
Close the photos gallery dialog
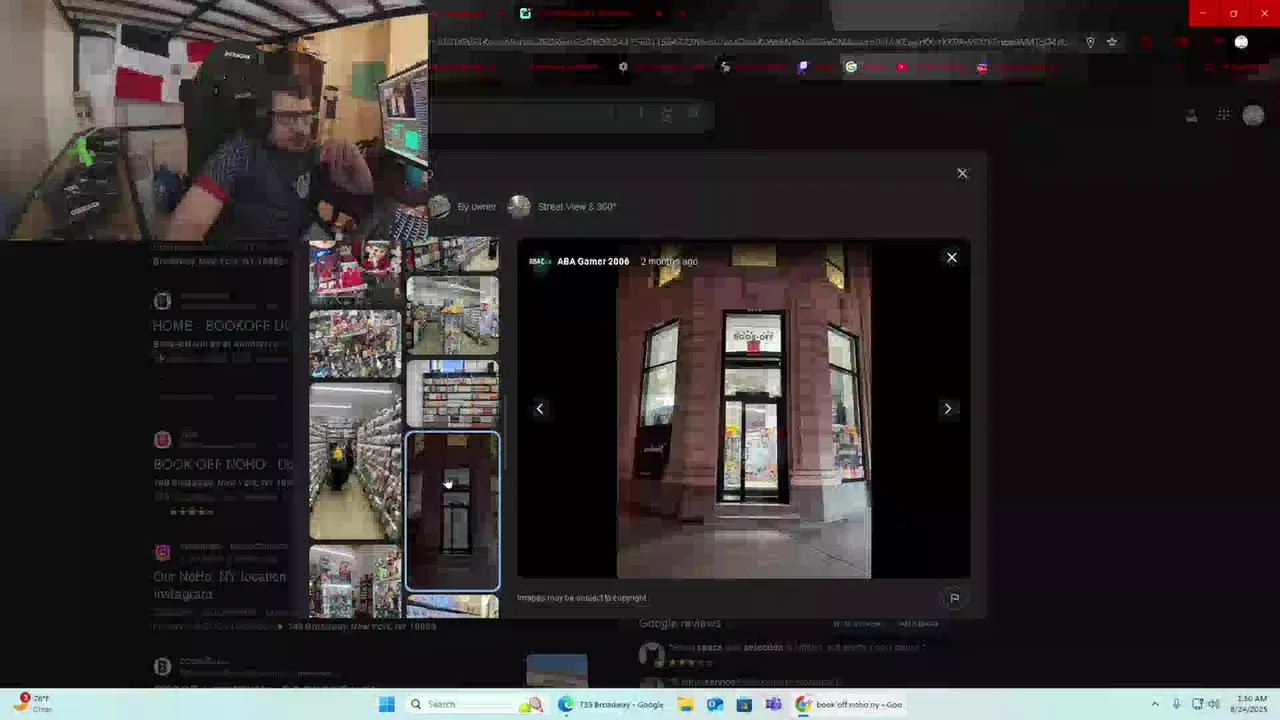coord(962,173)
